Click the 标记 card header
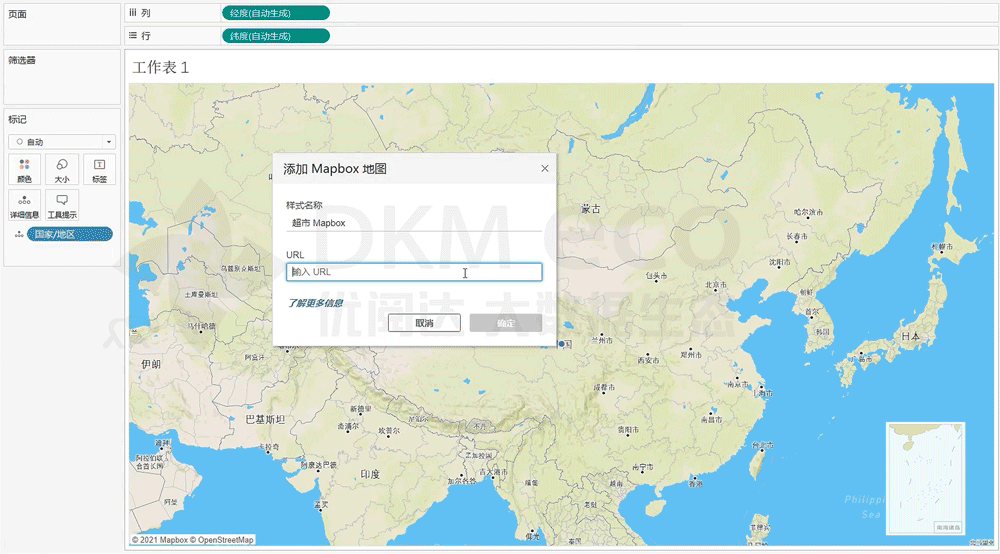The width and height of the screenshot is (1000, 554). click(17, 119)
